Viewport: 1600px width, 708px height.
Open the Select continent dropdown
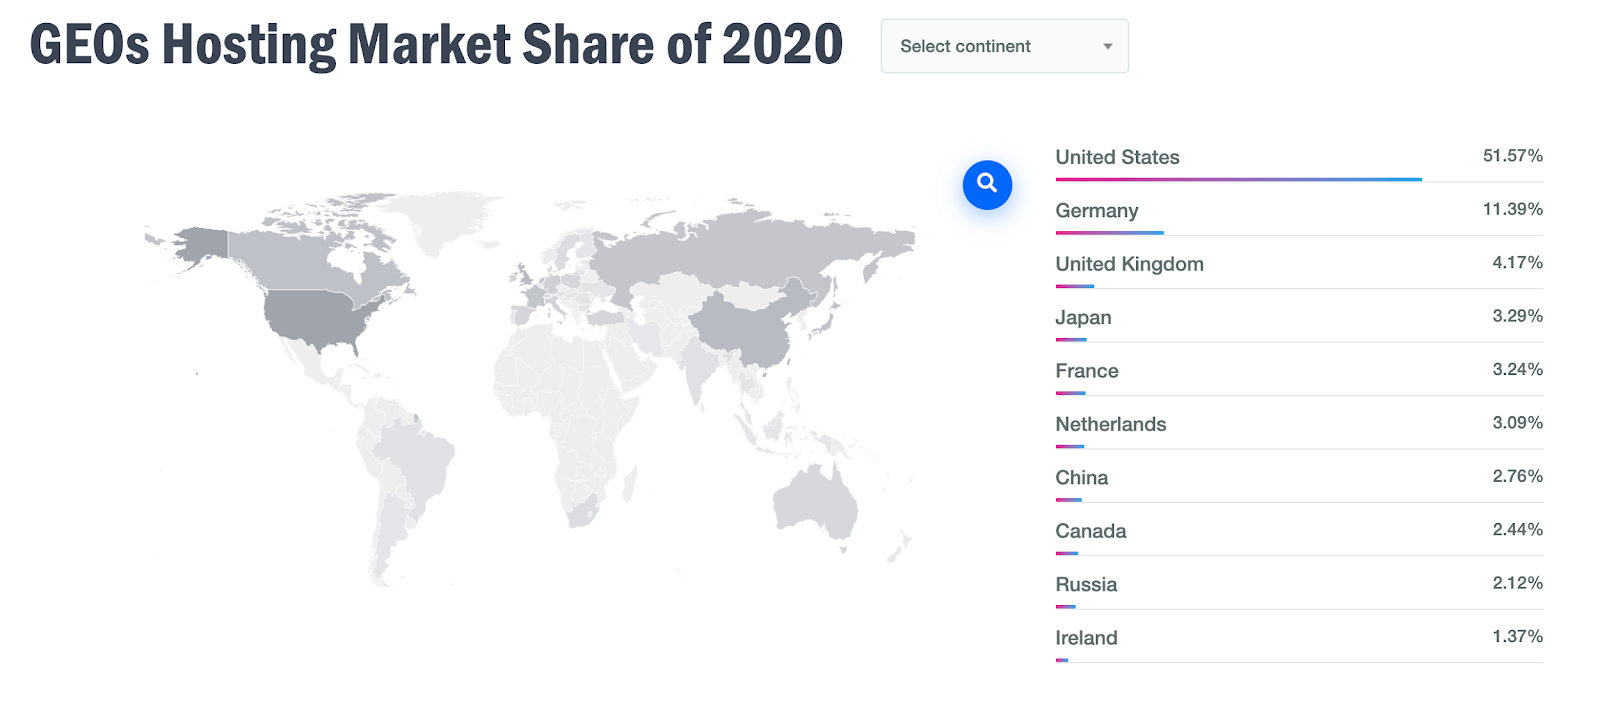click(1003, 46)
